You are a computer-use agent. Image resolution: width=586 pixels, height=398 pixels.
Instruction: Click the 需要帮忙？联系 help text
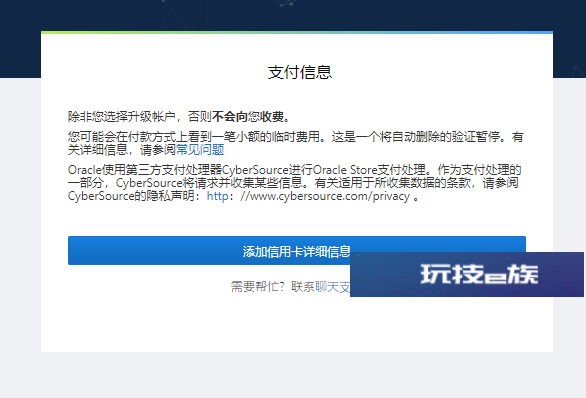pos(273,287)
